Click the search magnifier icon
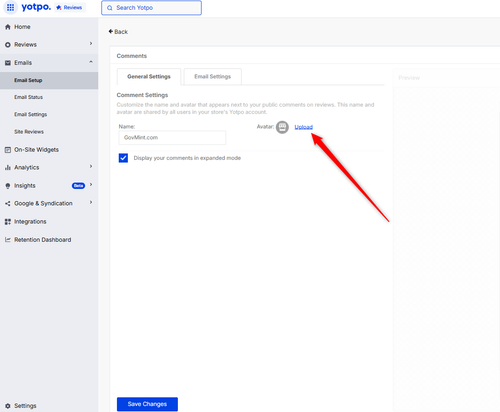Screen dimensions: 500x412 [110, 8]
